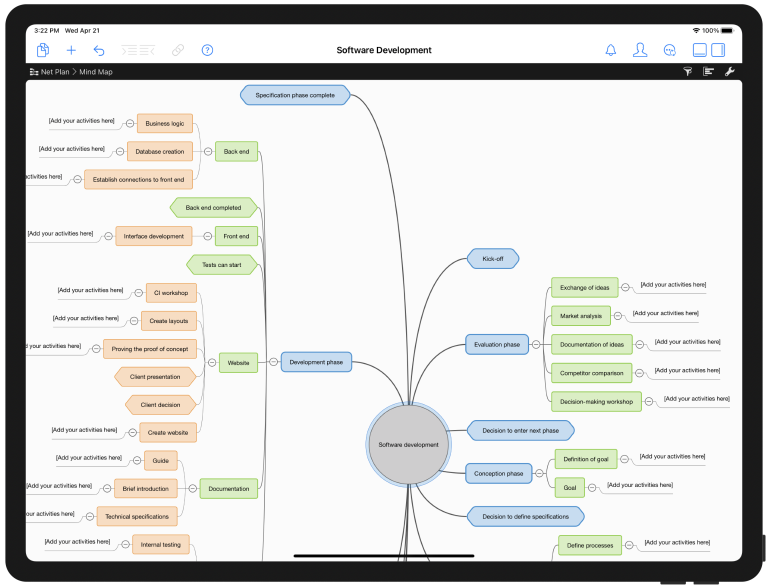Open the filter icon
Screen dimensions: 768x588
(x=688, y=72)
